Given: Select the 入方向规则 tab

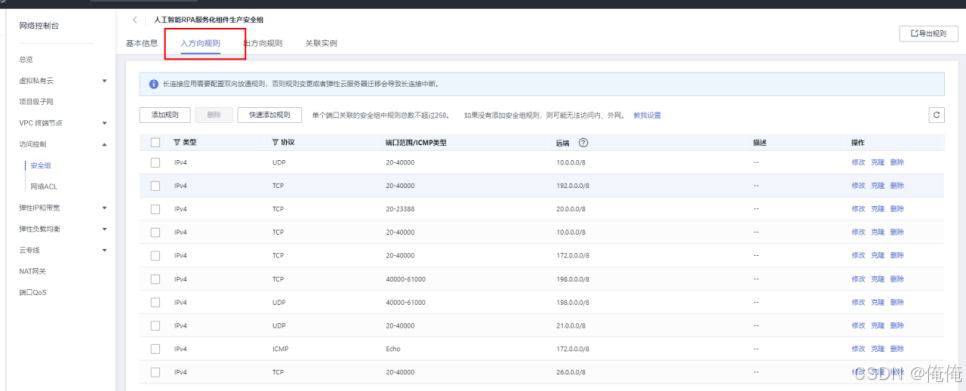Looking at the screenshot, I should tap(200, 44).
